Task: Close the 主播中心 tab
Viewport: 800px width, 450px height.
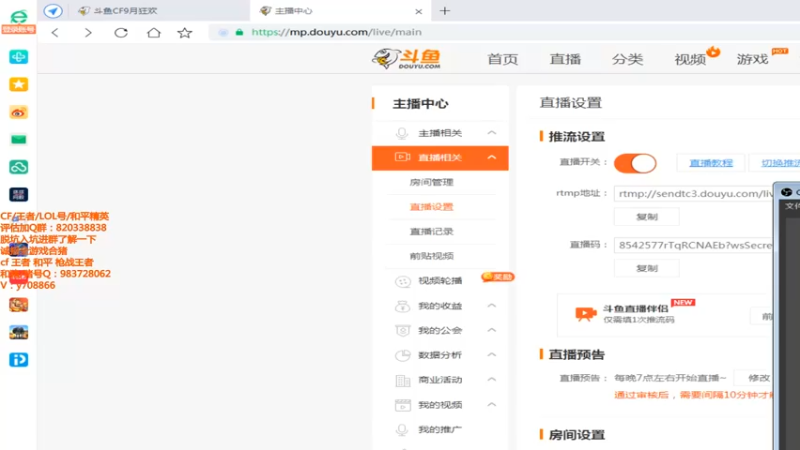Action: coord(418,11)
